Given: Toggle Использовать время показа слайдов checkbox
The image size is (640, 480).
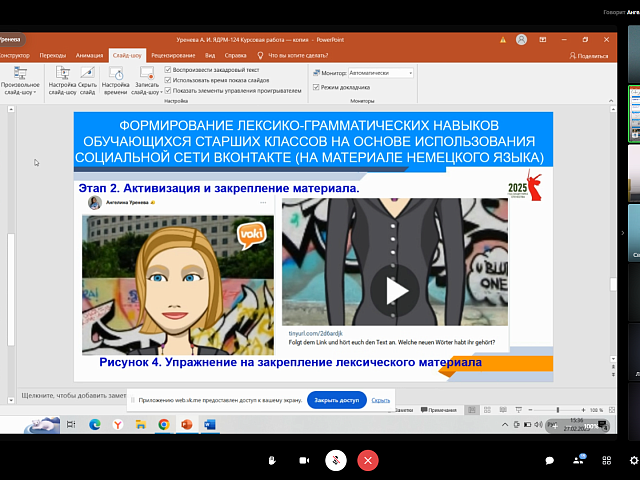Looking at the screenshot, I should (x=168, y=80).
